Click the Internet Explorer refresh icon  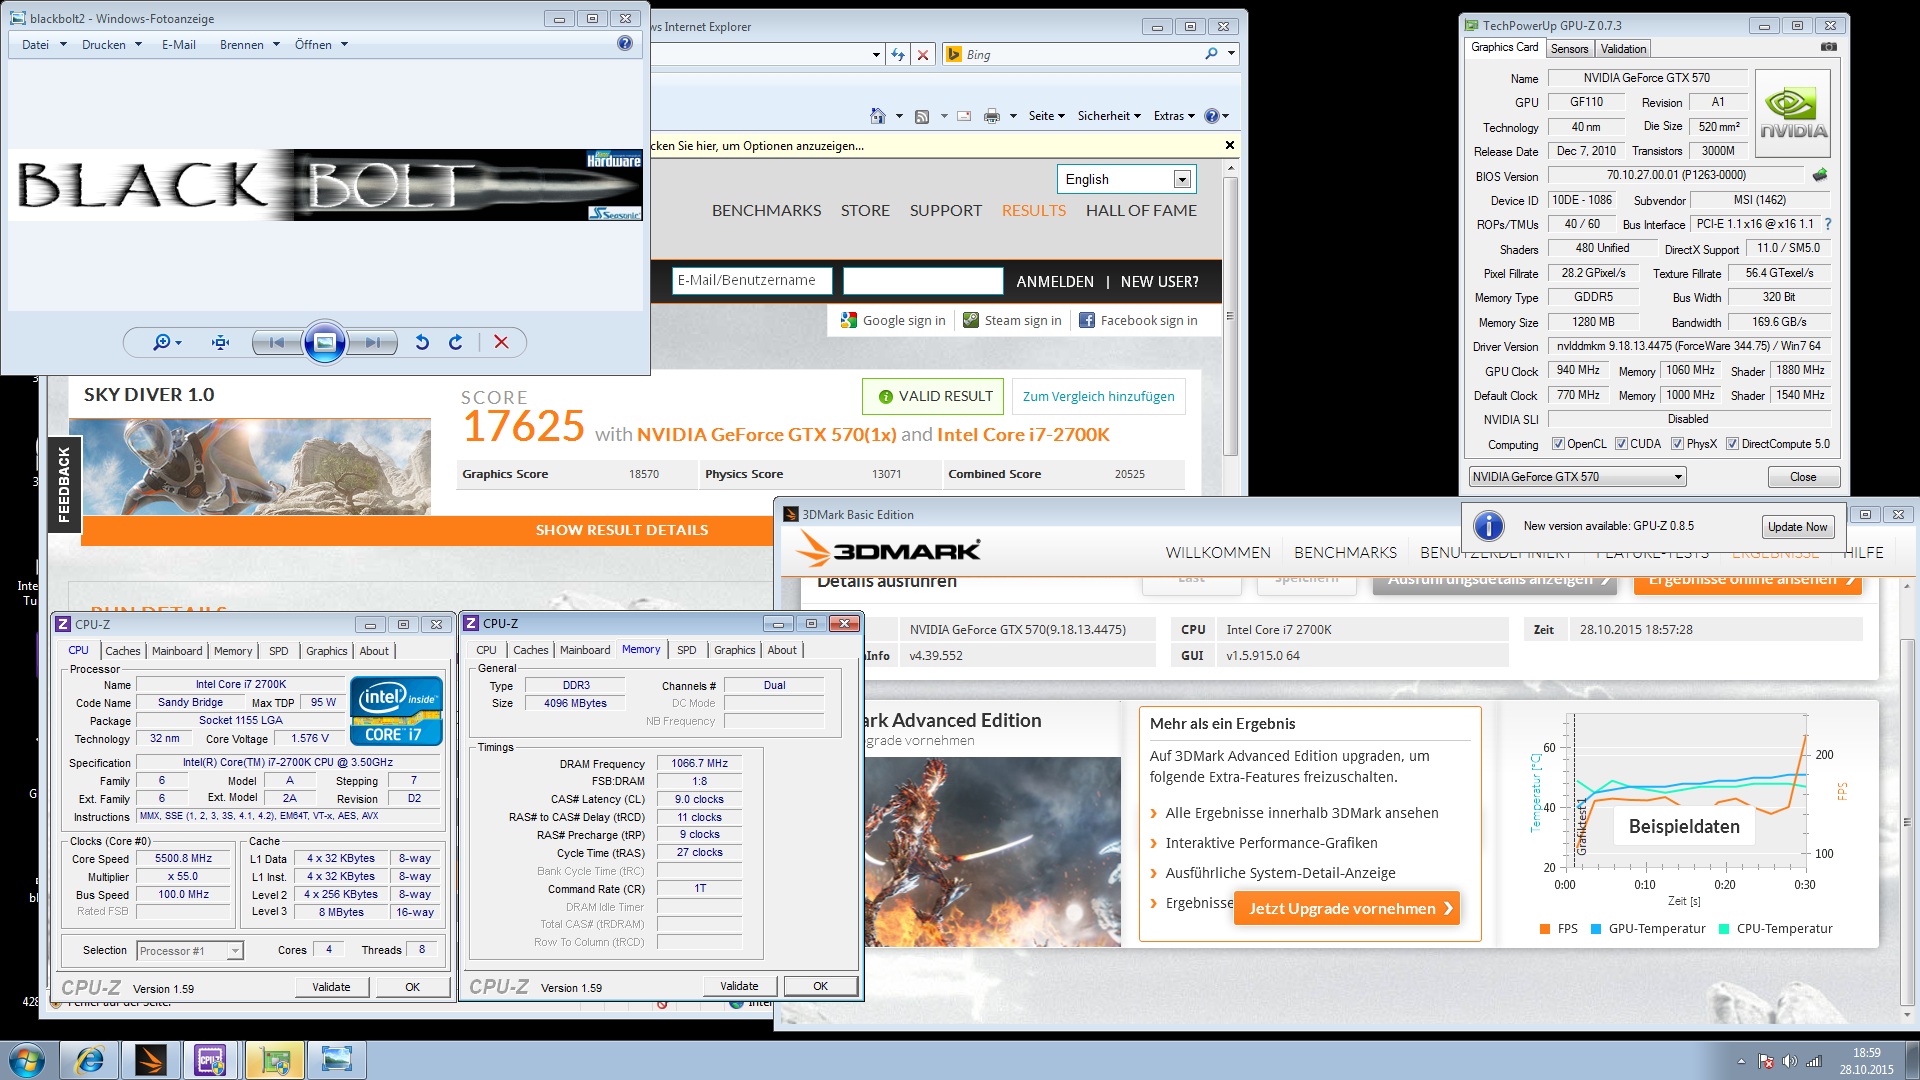coord(898,55)
